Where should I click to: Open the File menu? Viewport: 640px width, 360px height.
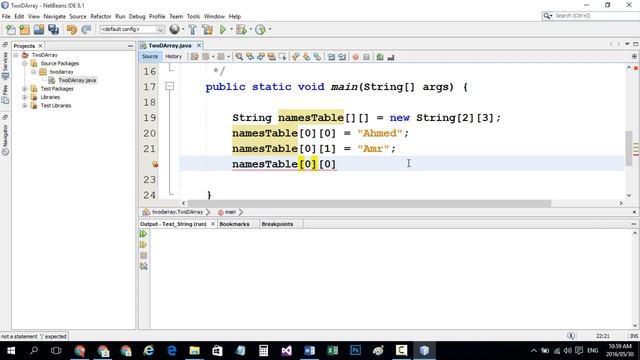coord(6,16)
